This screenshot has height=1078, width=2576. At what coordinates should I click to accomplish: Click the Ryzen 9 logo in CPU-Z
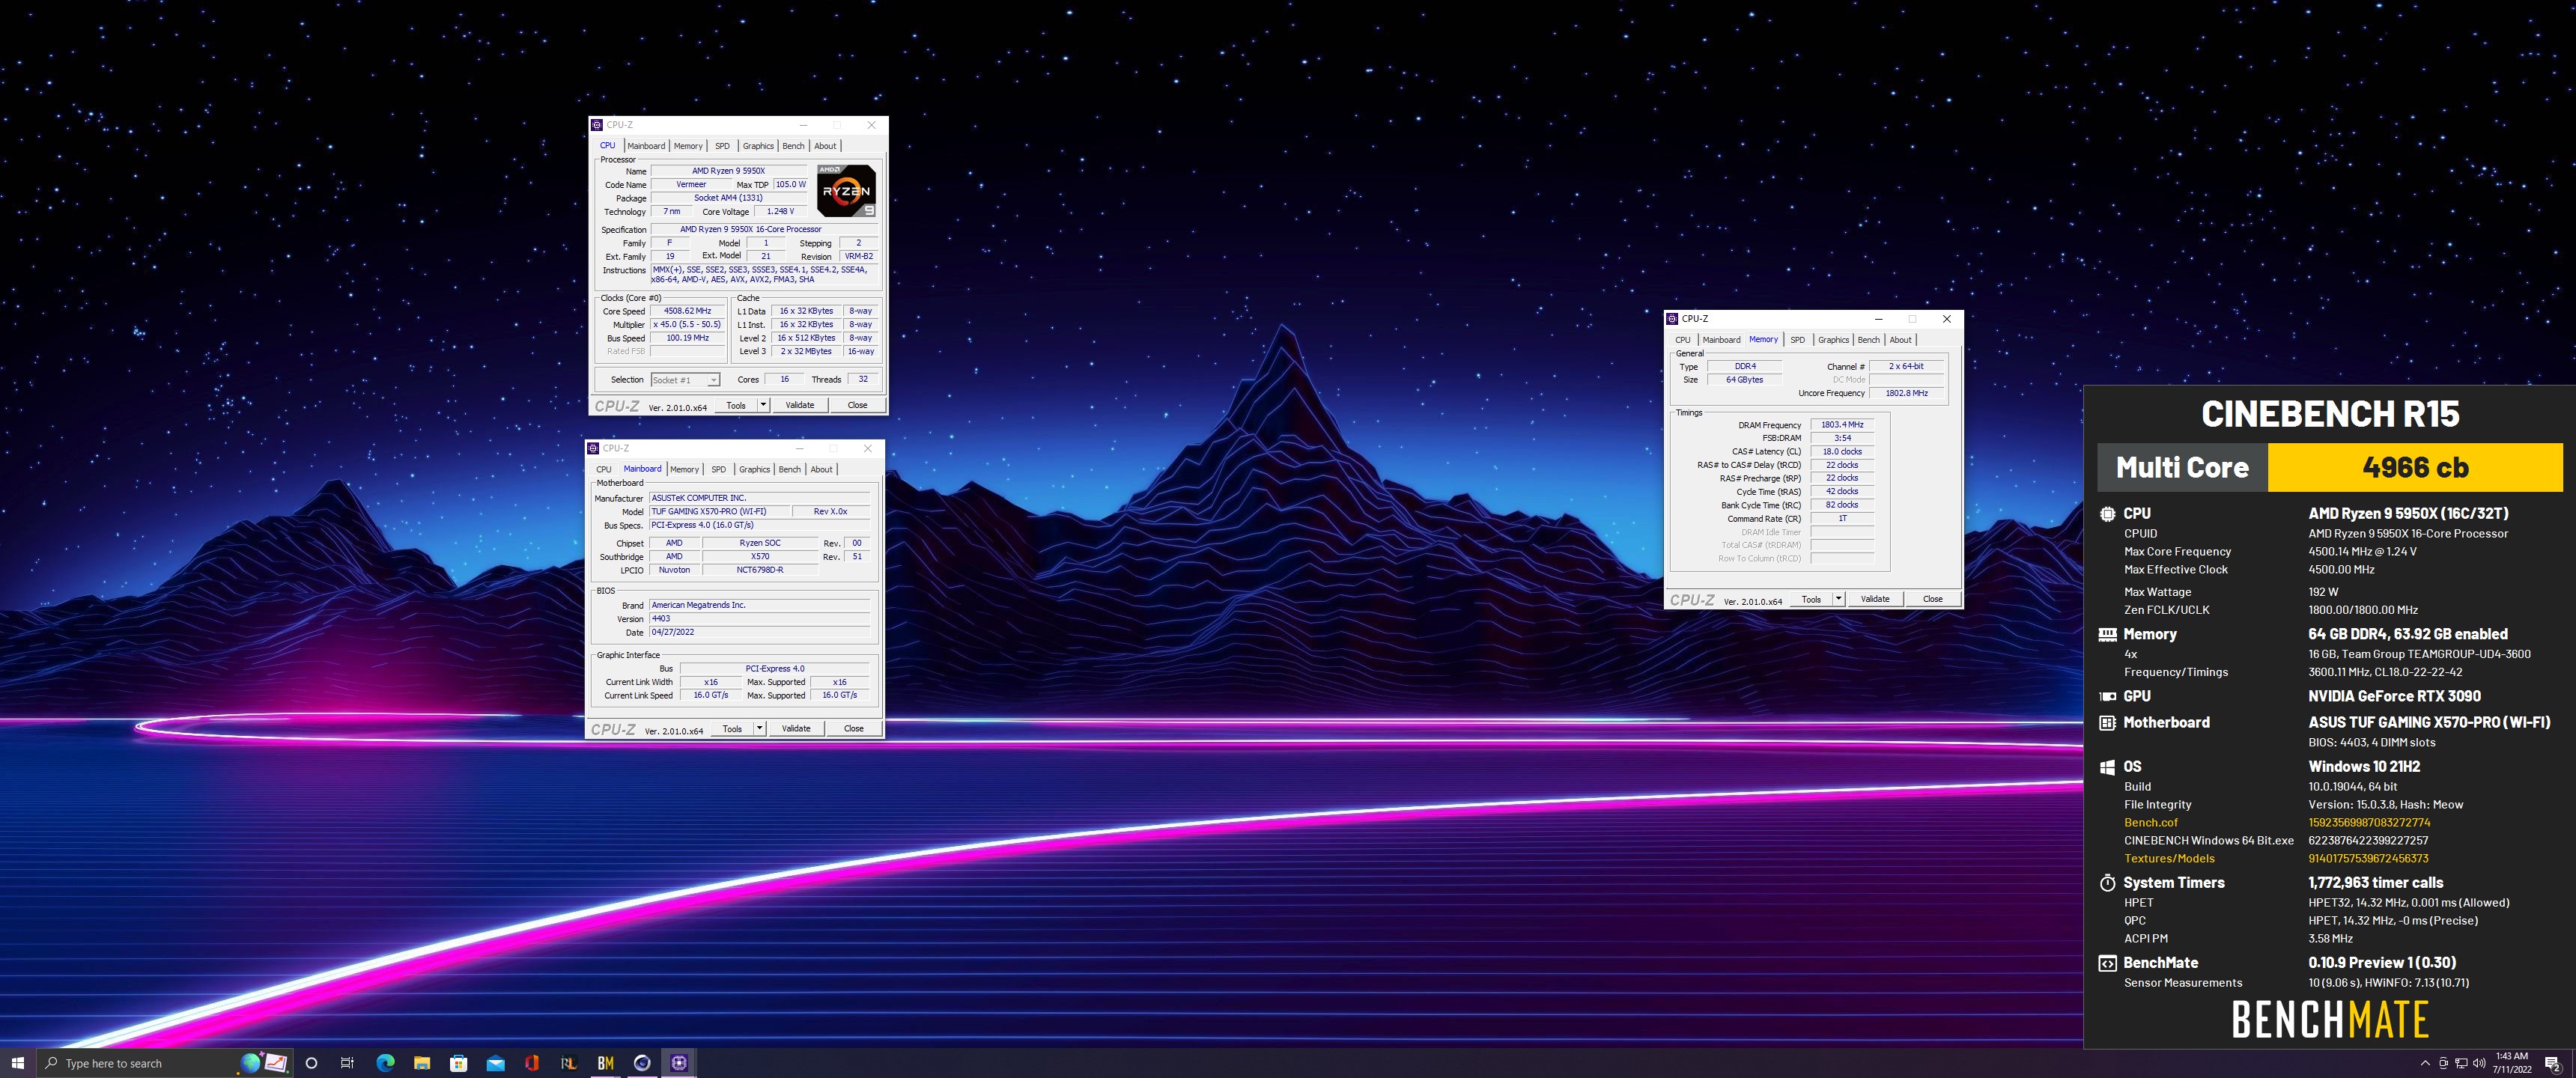[x=846, y=190]
